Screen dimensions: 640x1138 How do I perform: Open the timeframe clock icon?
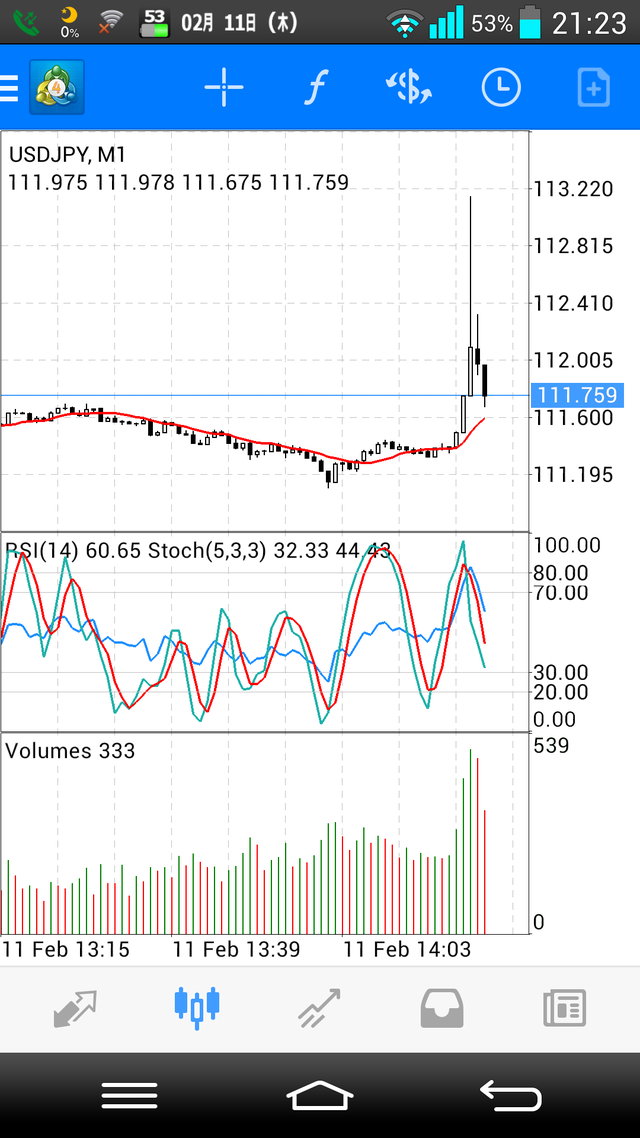[501, 87]
